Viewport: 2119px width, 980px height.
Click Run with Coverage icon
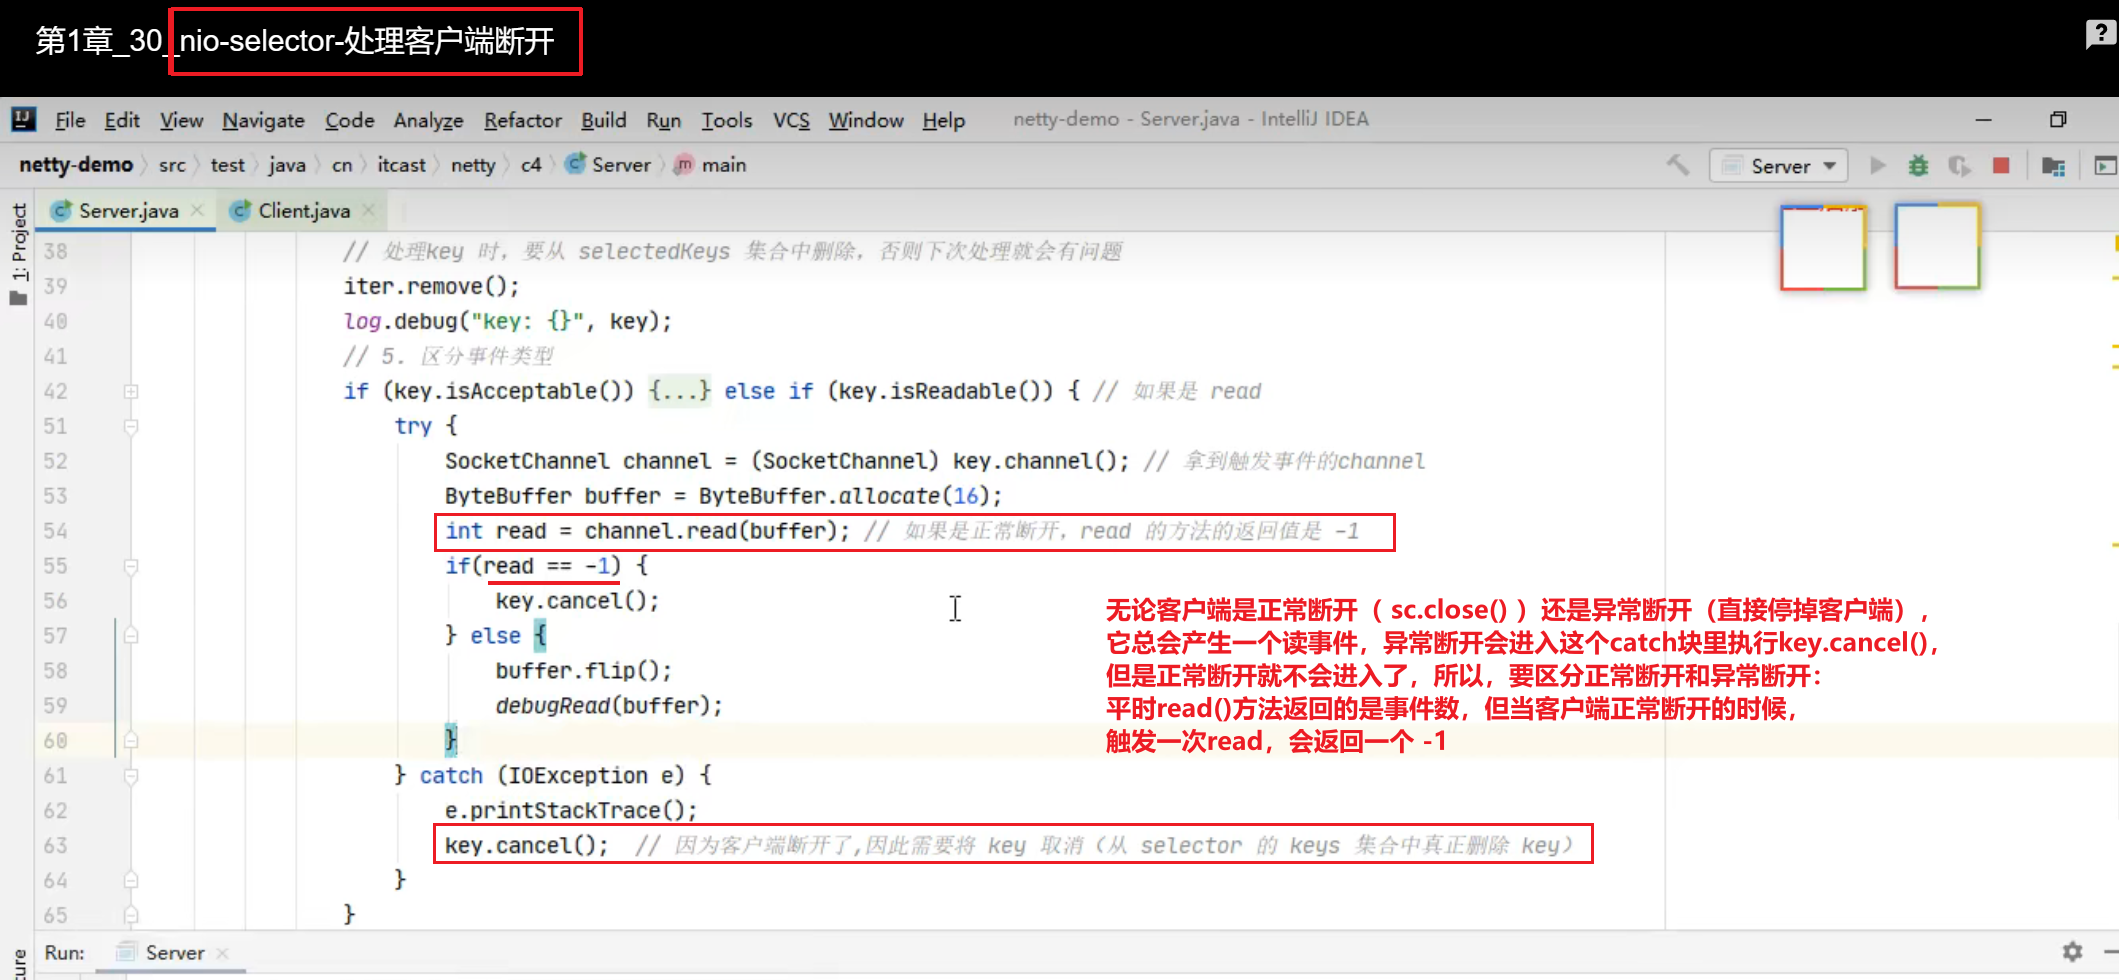(x=1959, y=165)
